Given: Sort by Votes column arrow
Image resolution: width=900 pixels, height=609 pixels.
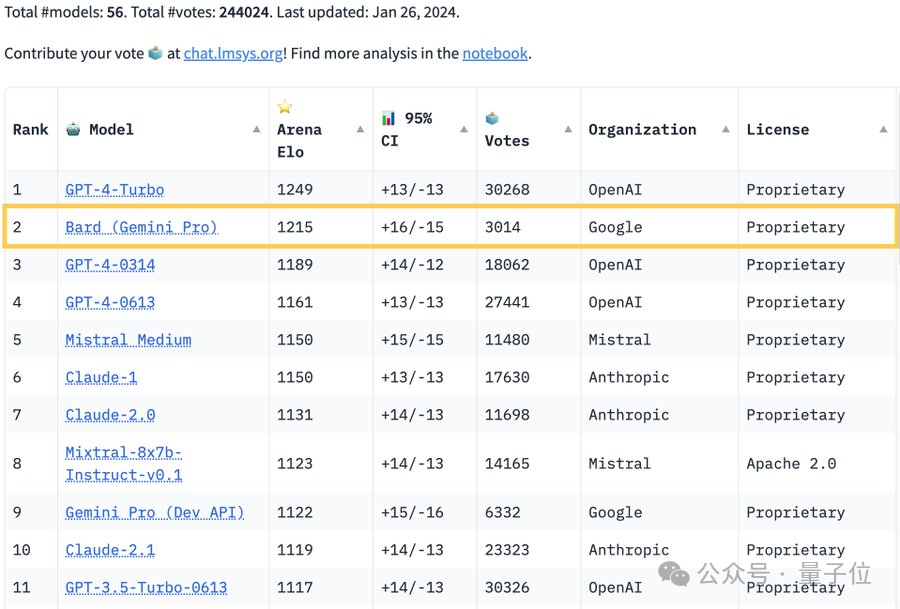Looking at the screenshot, I should point(568,130).
